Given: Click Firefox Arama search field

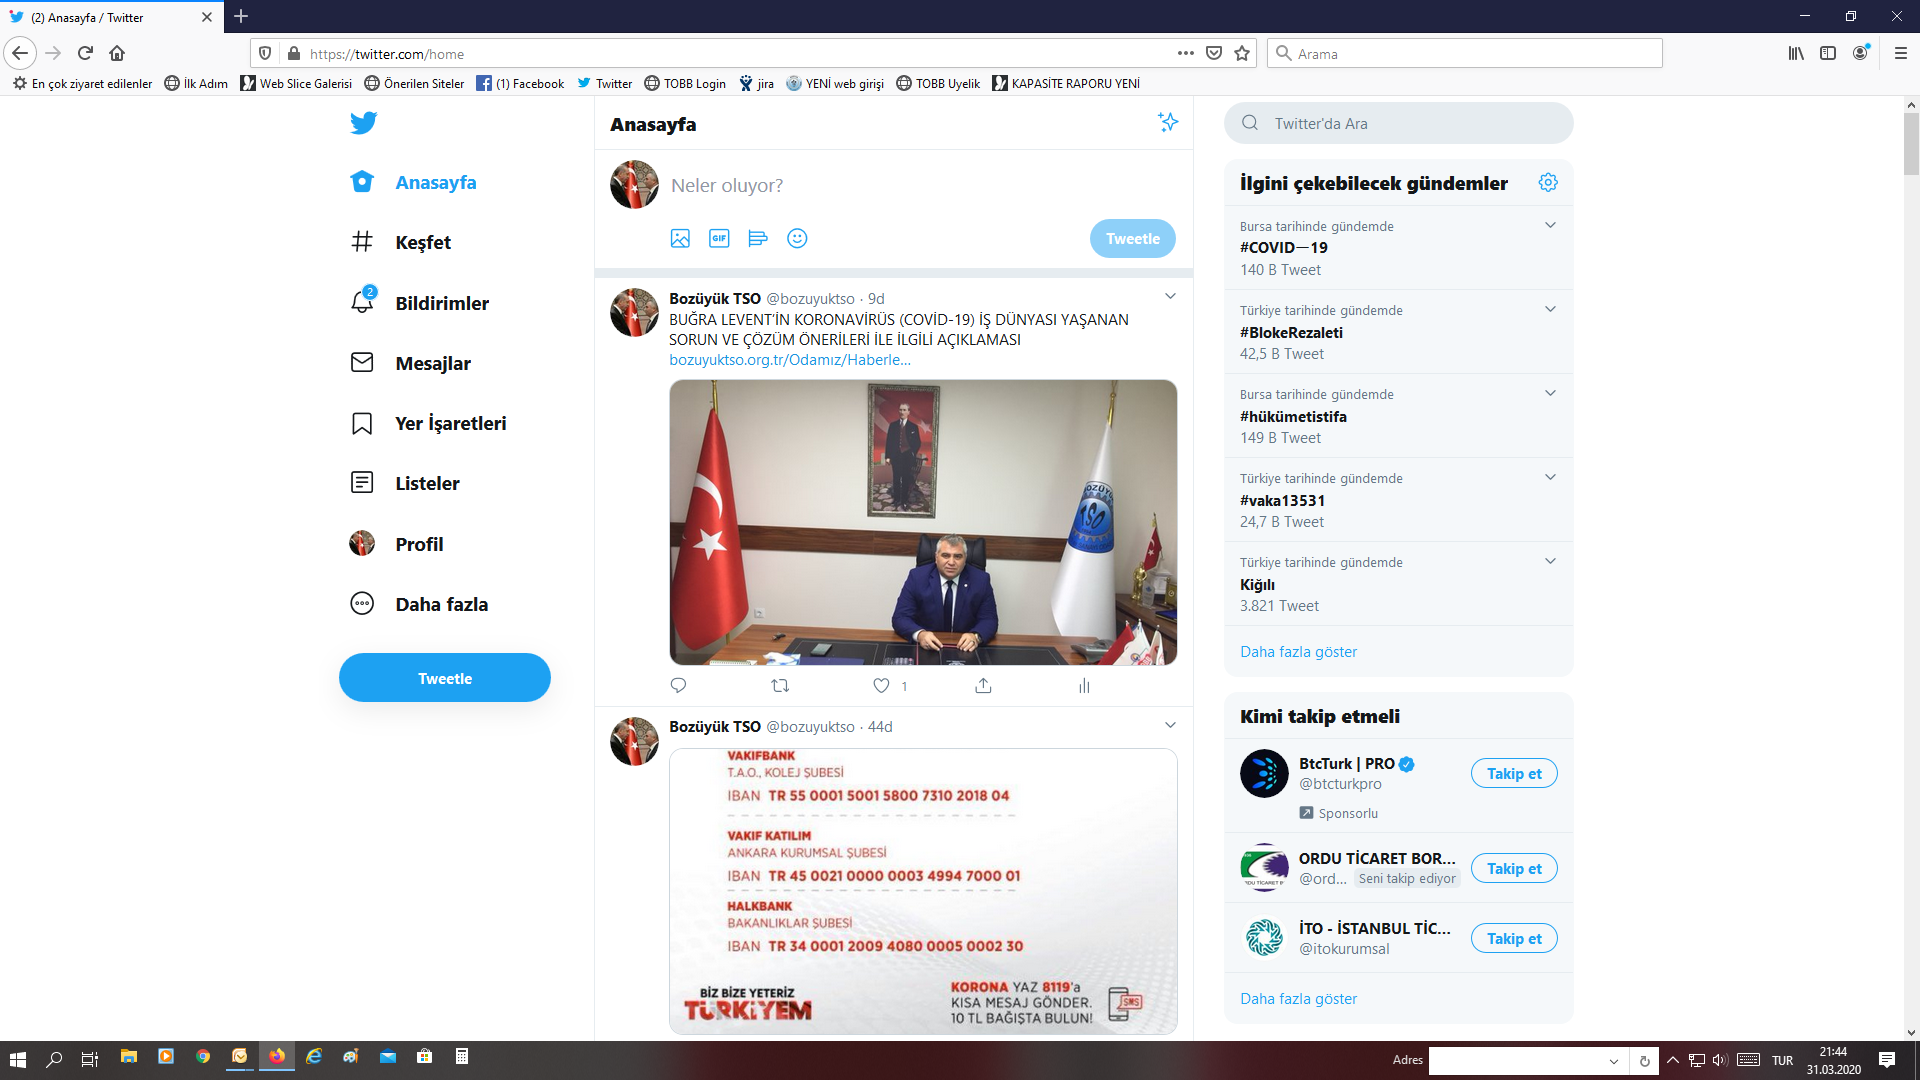Looking at the screenshot, I should [1465, 53].
